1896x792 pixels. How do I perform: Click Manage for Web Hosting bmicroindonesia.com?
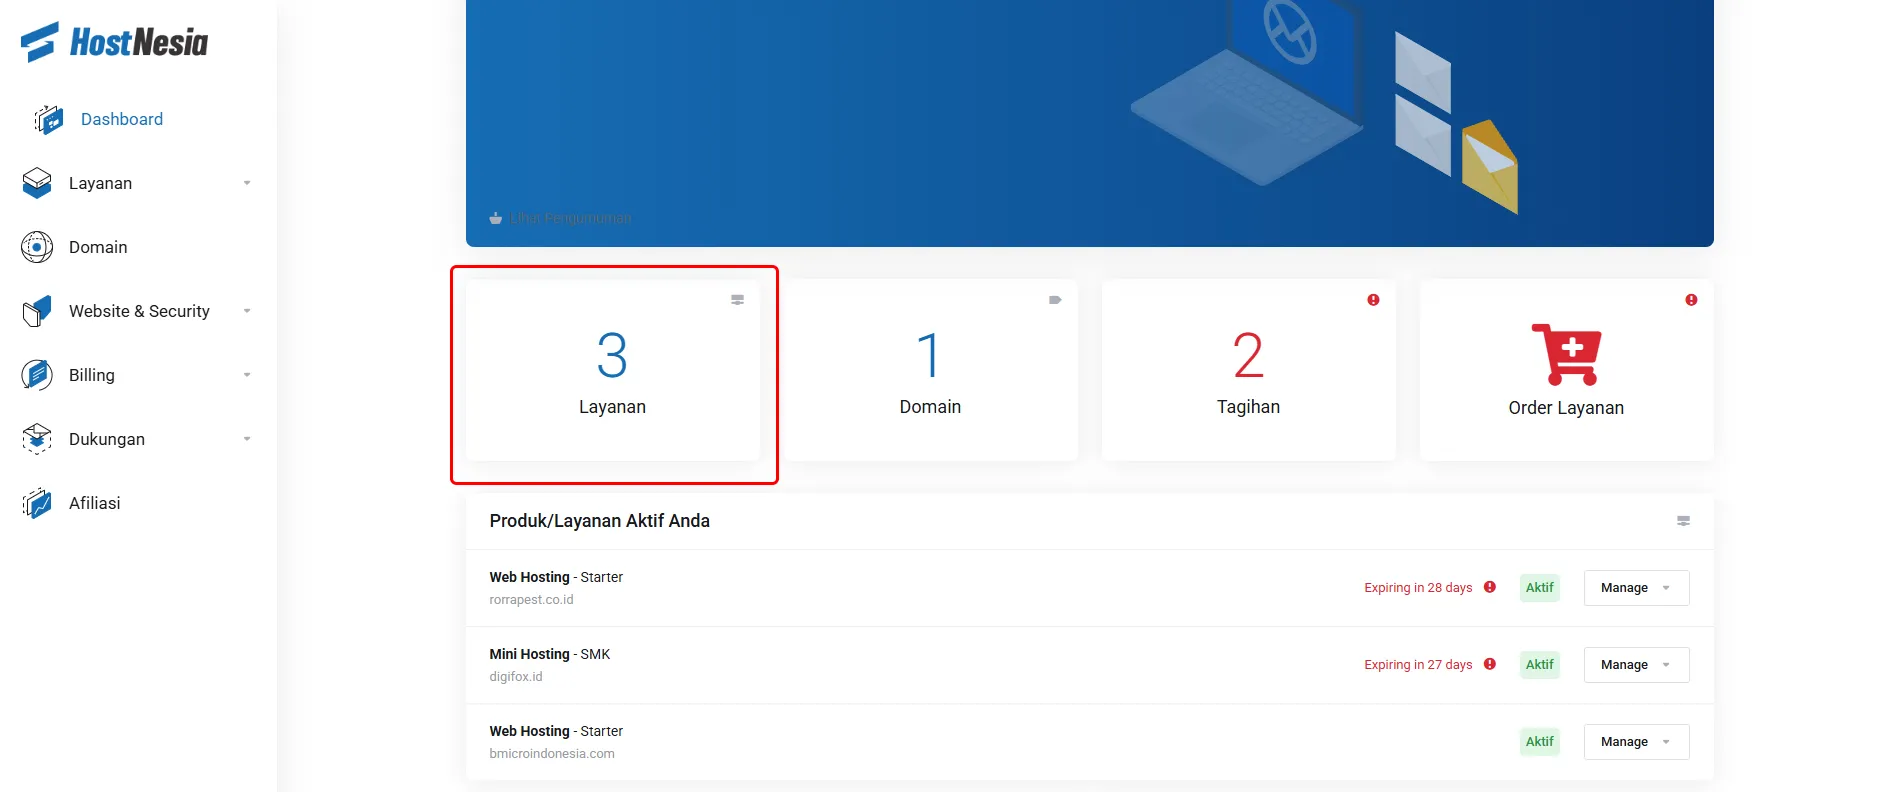point(1636,742)
